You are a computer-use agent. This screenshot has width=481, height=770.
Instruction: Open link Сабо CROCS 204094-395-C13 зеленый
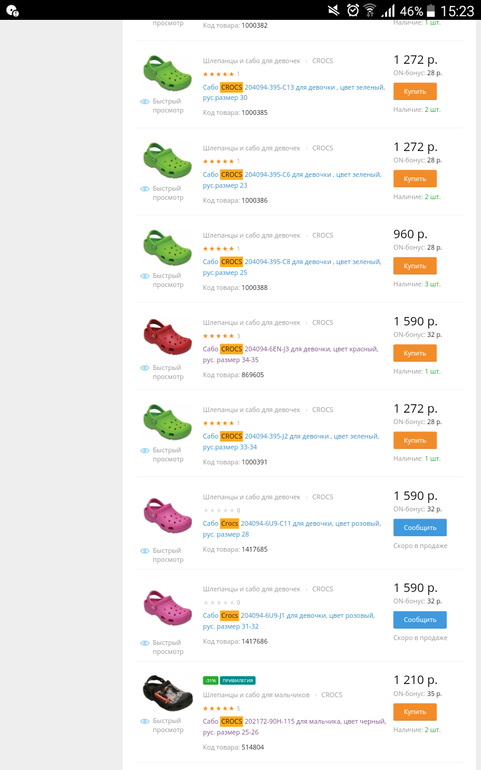294,92
